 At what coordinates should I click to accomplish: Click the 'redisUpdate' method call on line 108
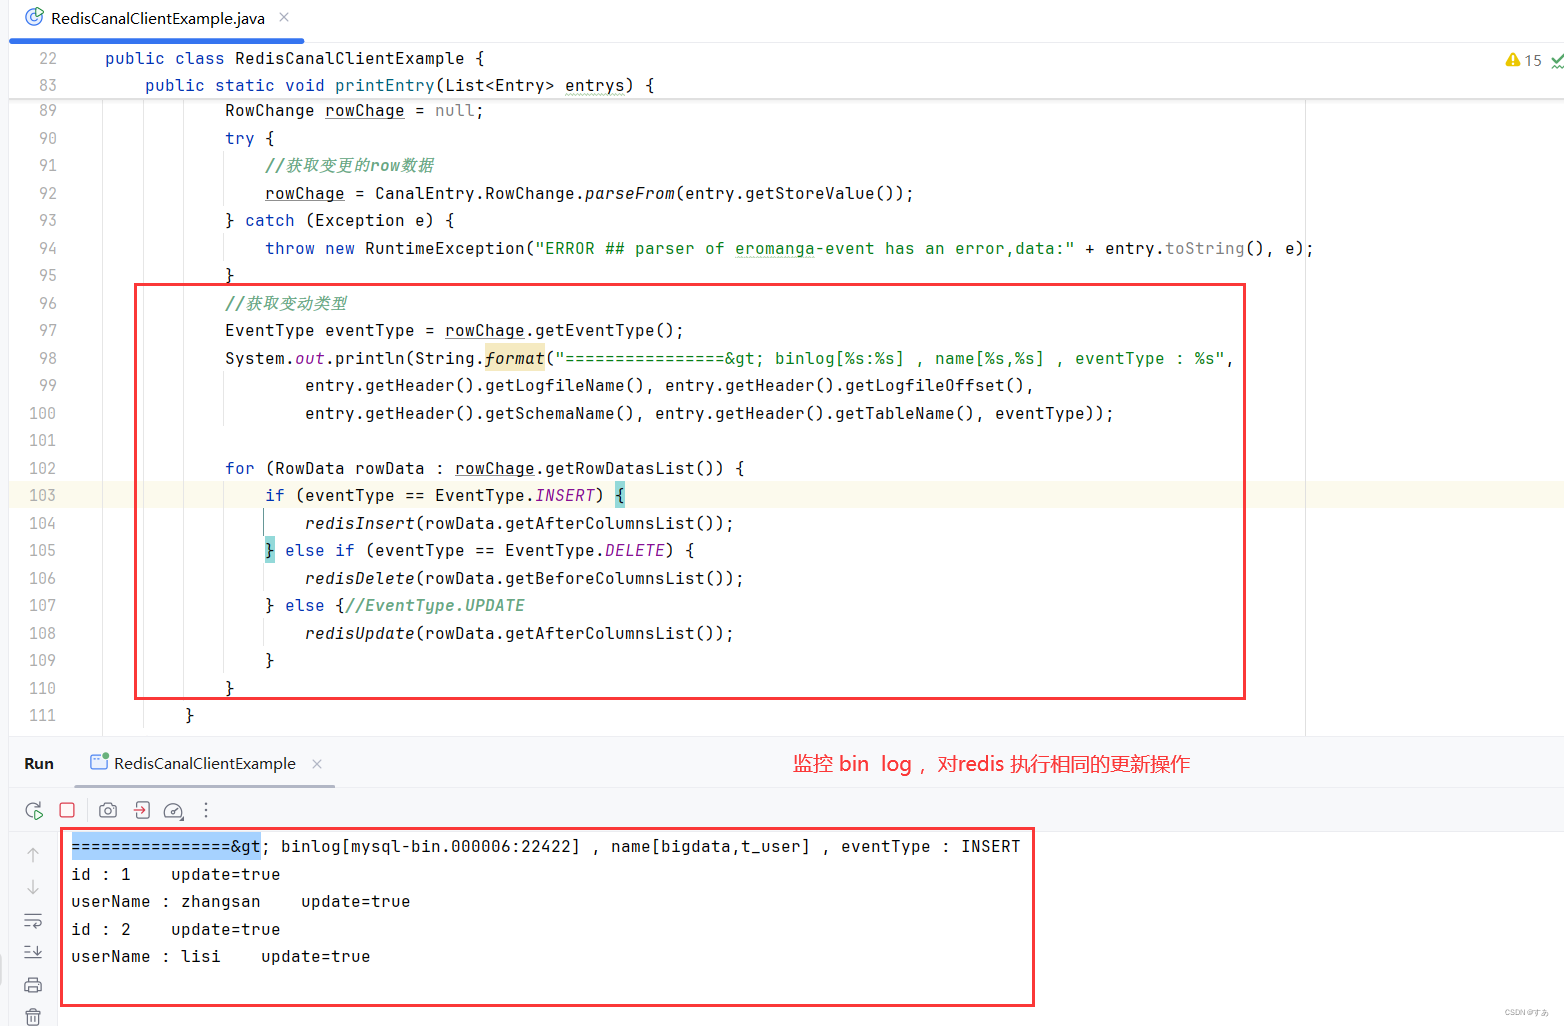(x=359, y=633)
